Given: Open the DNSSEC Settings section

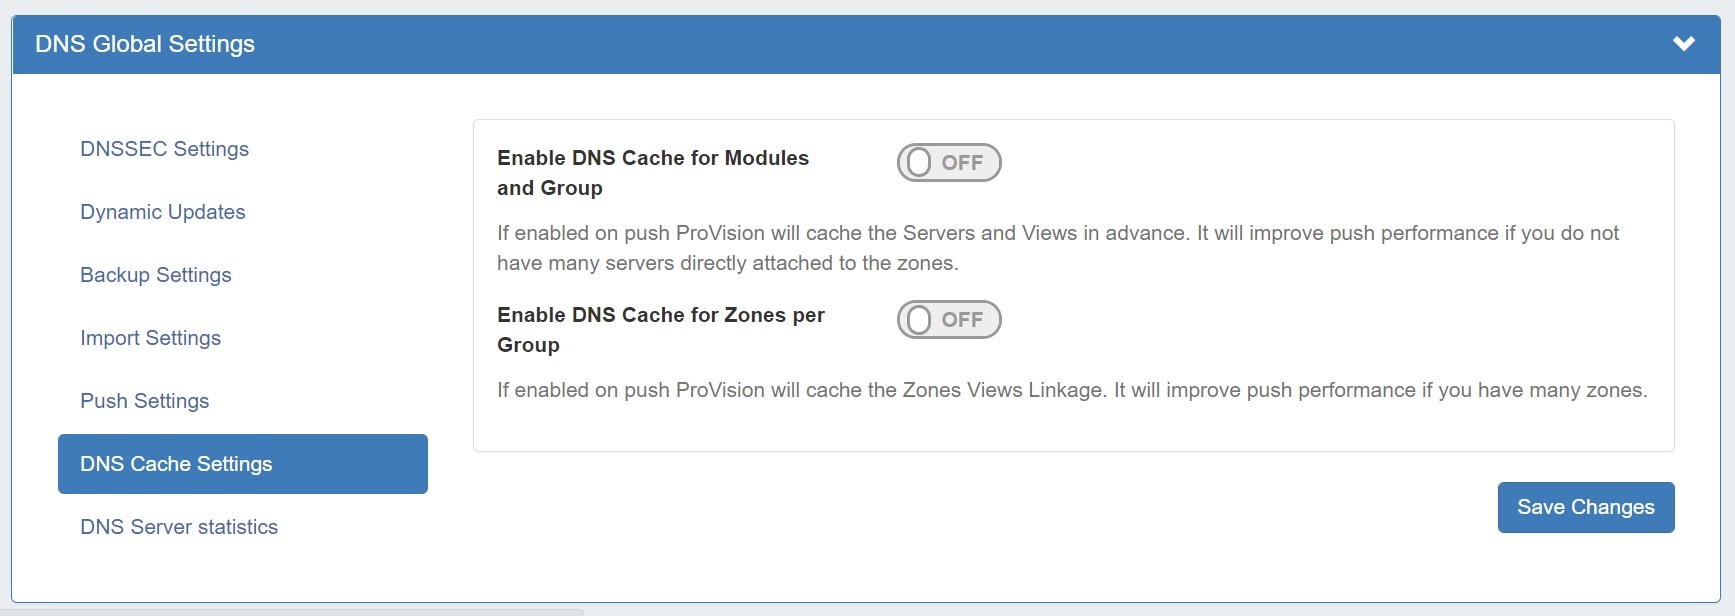Looking at the screenshot, I should (164, 149).
